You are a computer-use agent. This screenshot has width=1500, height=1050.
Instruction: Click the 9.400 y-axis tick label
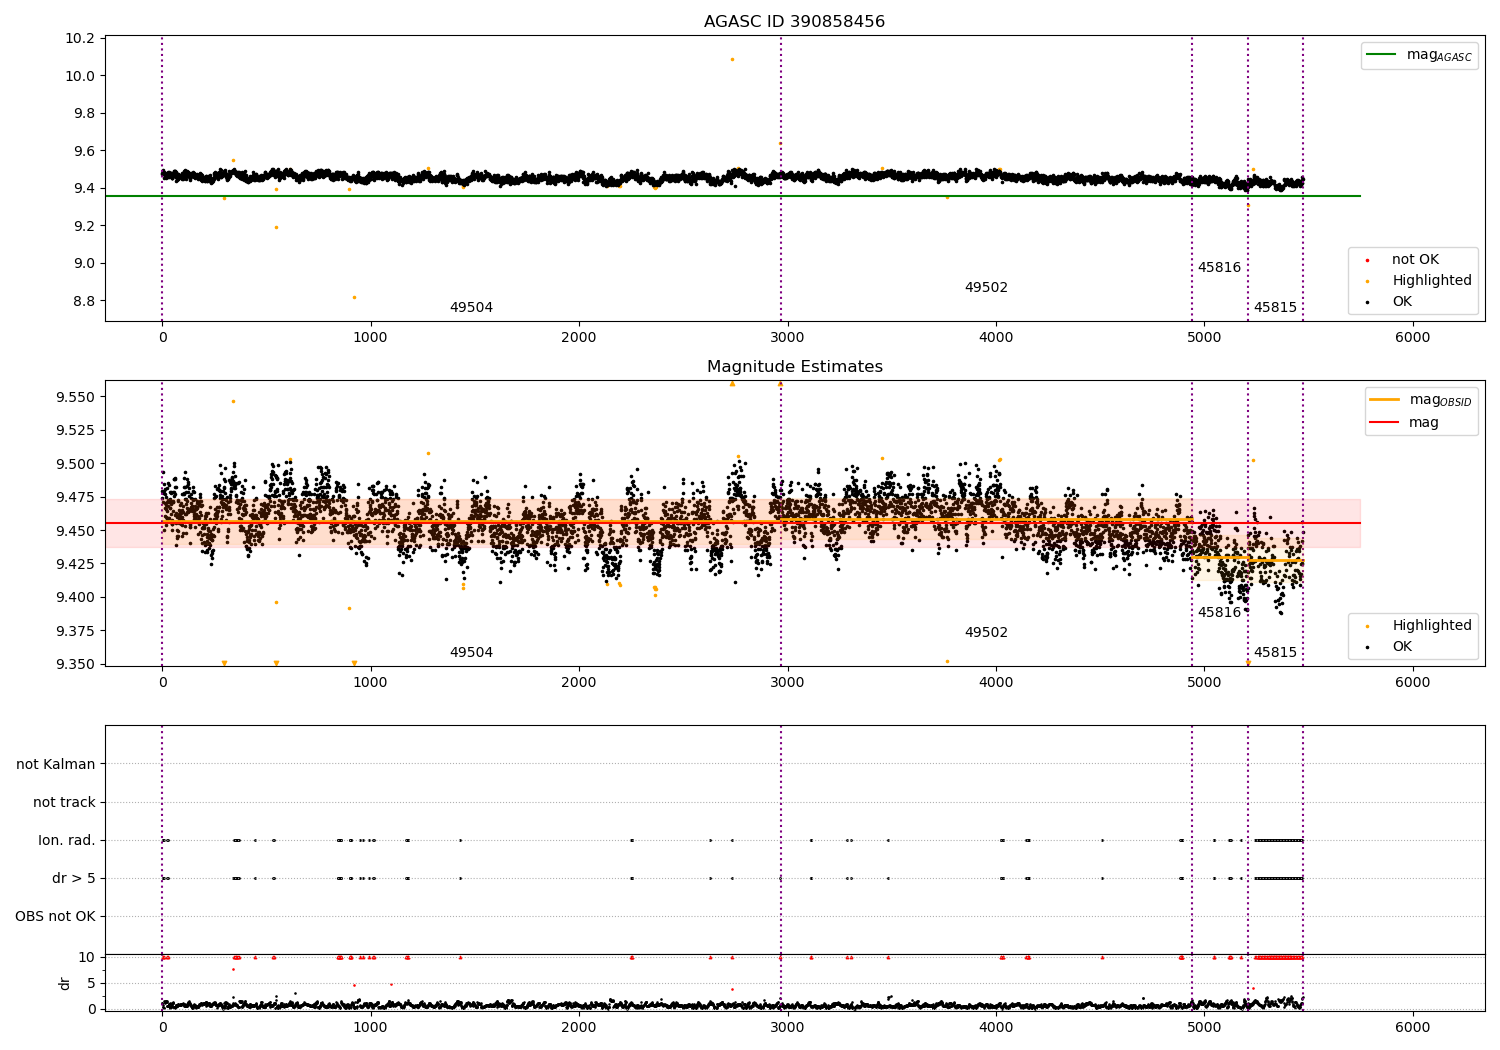(x=76, y=598)
